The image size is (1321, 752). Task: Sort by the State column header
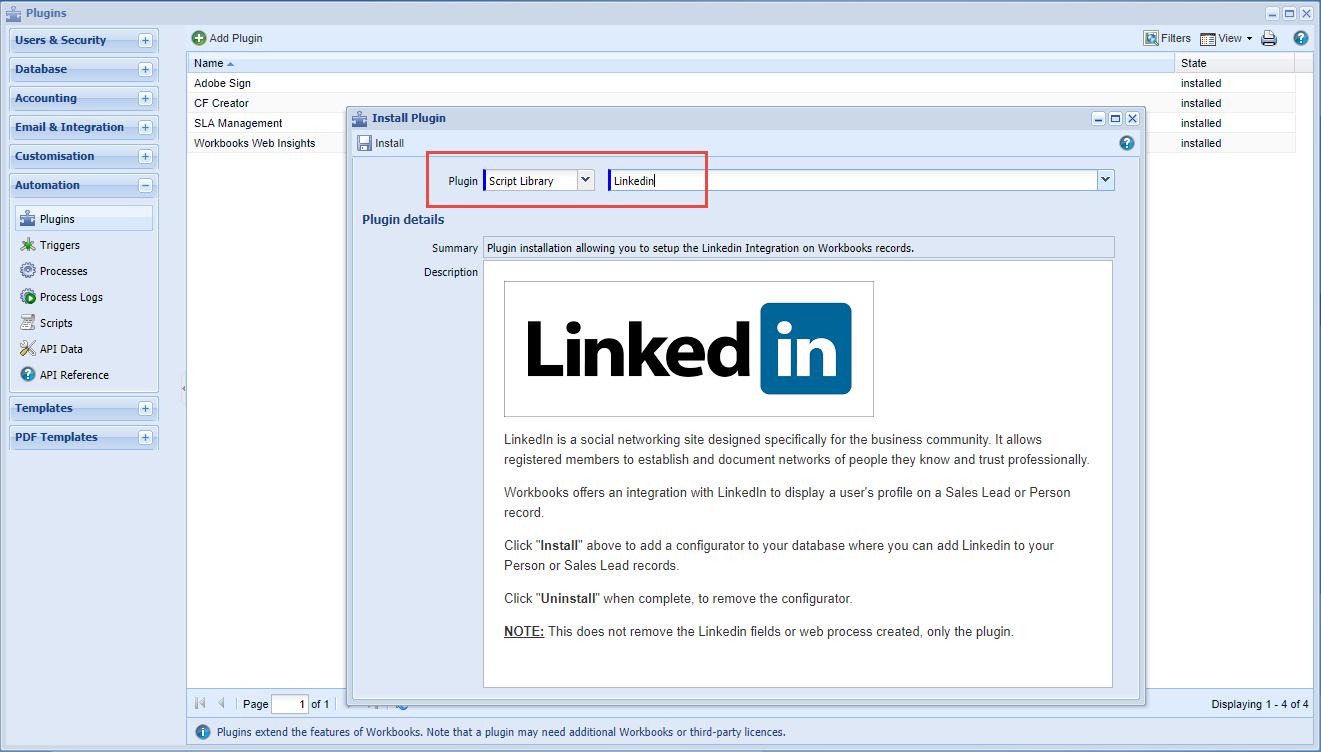pos(1235,63)
